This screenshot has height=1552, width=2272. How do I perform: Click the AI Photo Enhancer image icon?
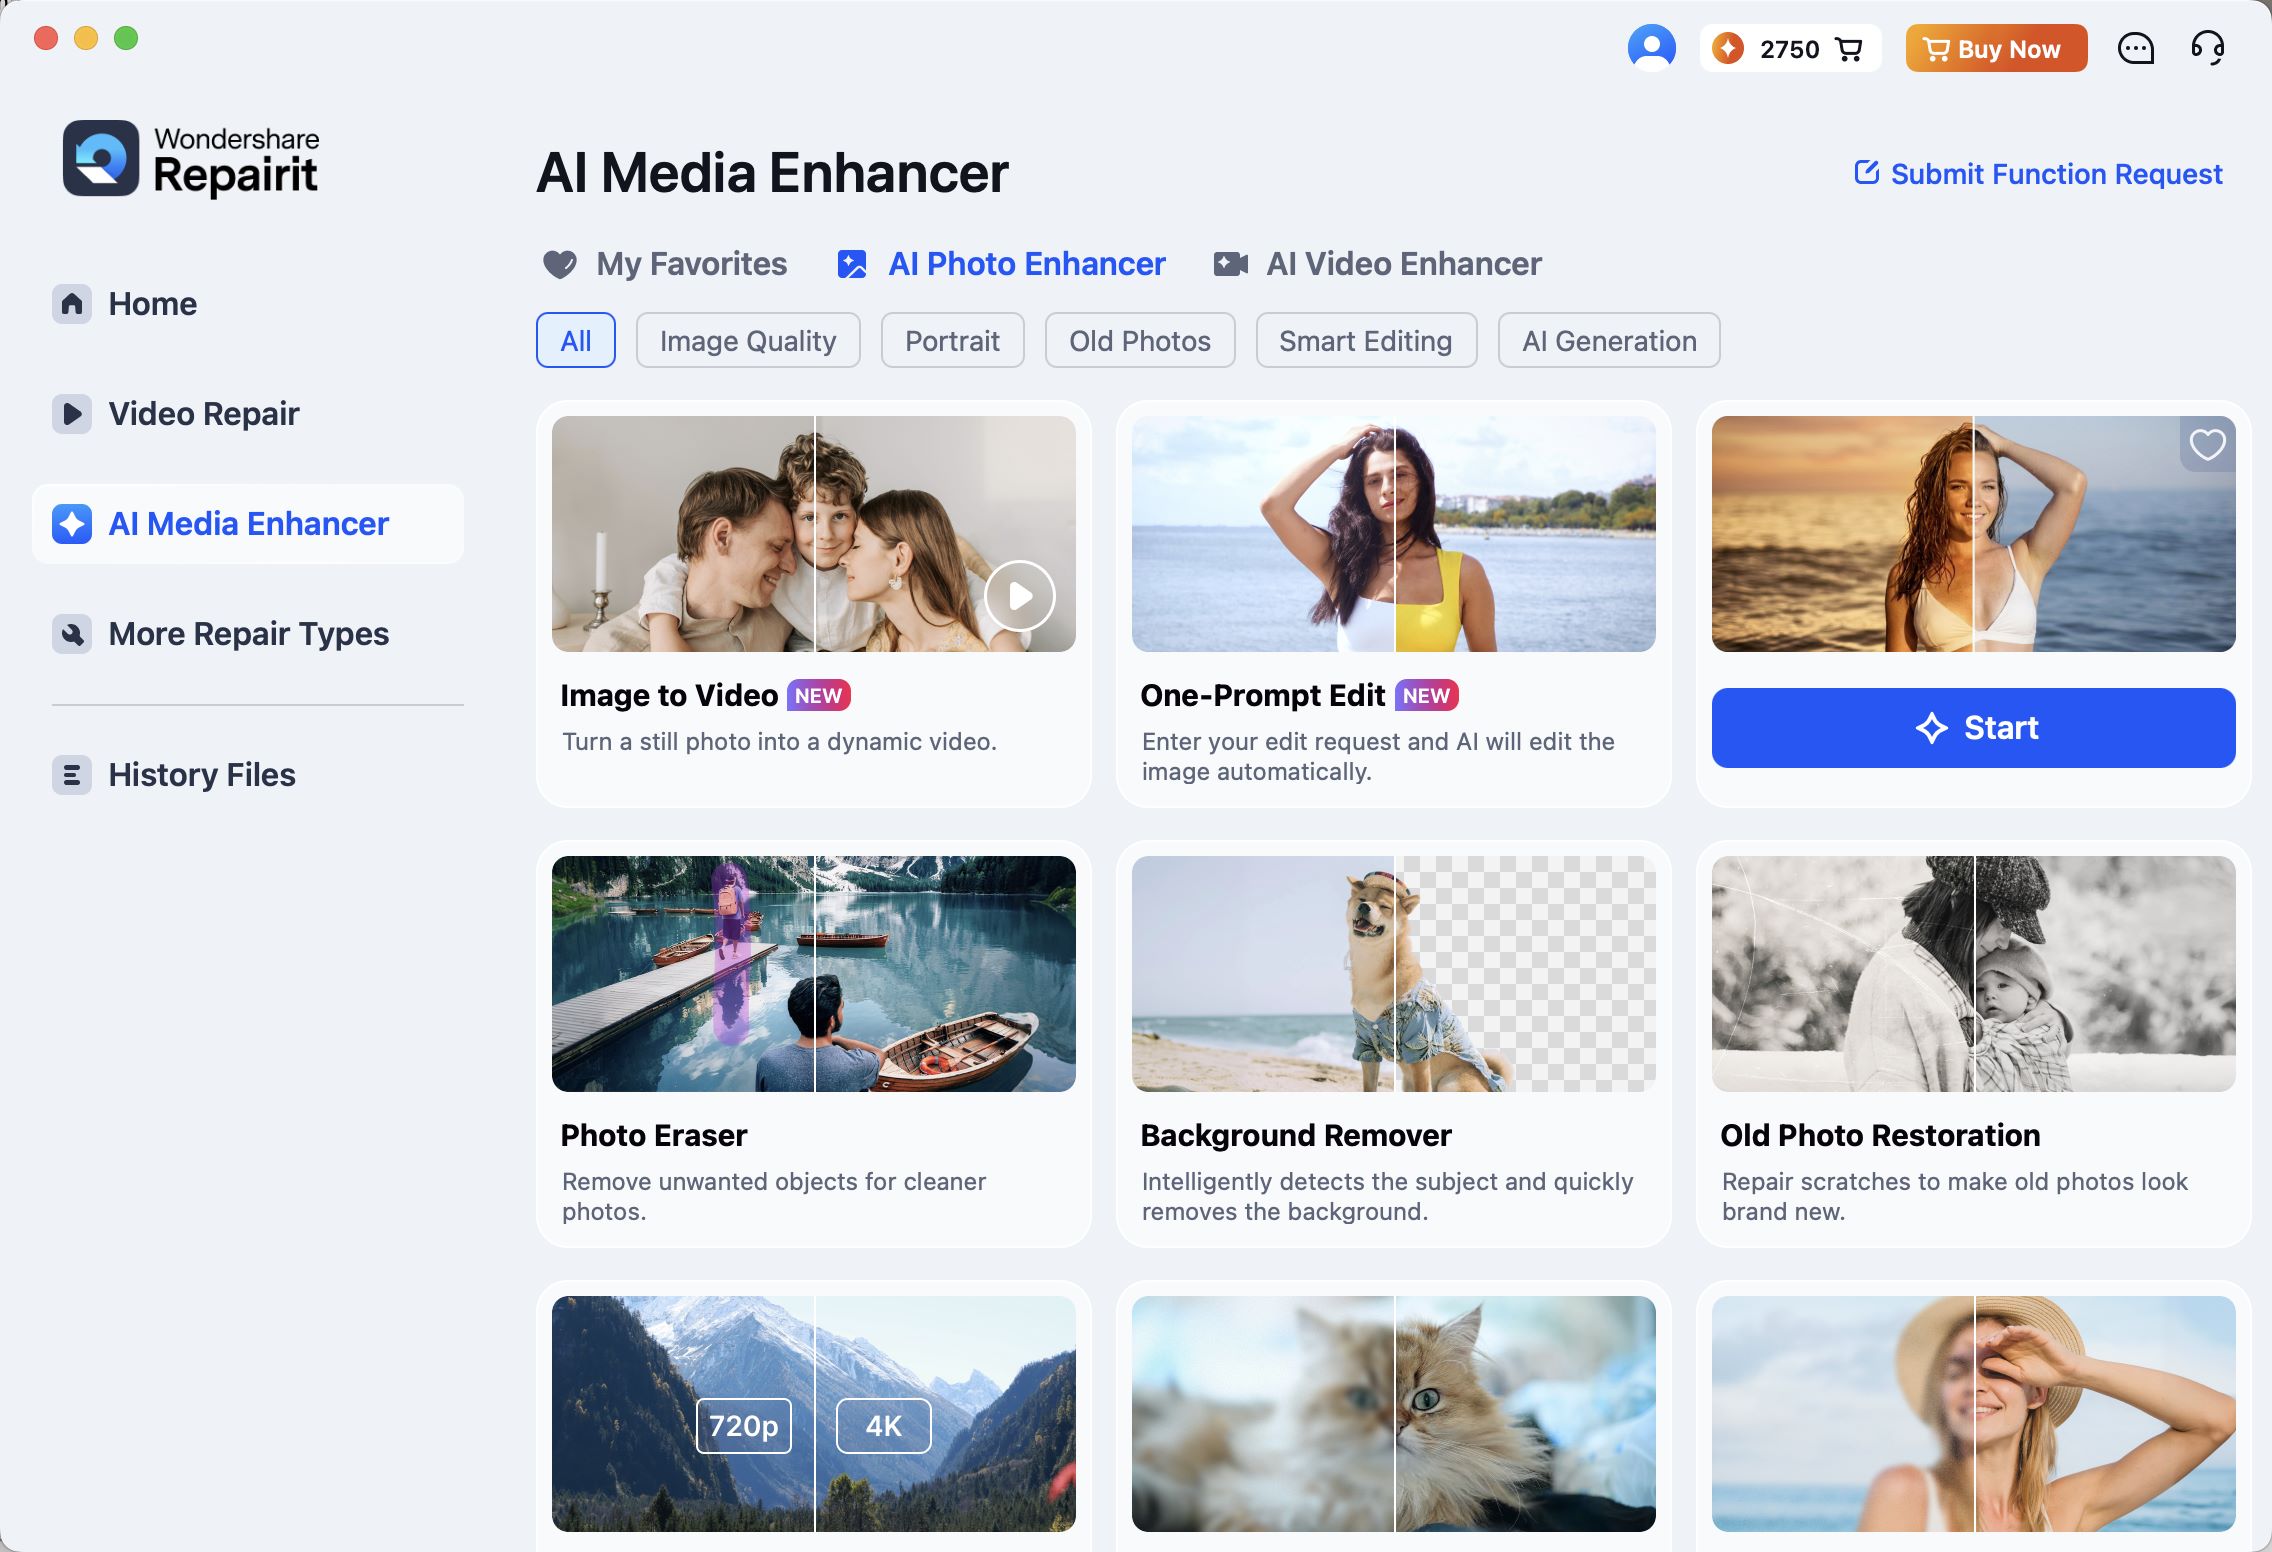point(852,264)
